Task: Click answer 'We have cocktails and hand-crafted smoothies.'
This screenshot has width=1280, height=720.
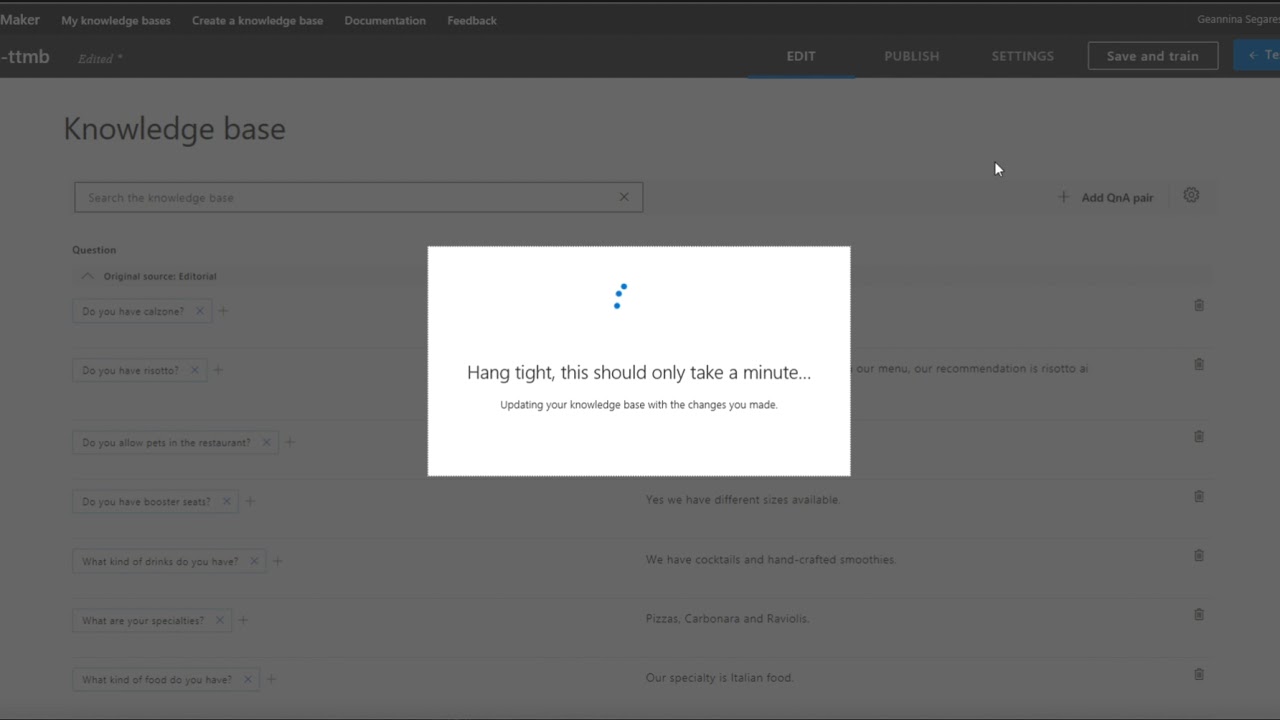Action: [x=771, y=560]
